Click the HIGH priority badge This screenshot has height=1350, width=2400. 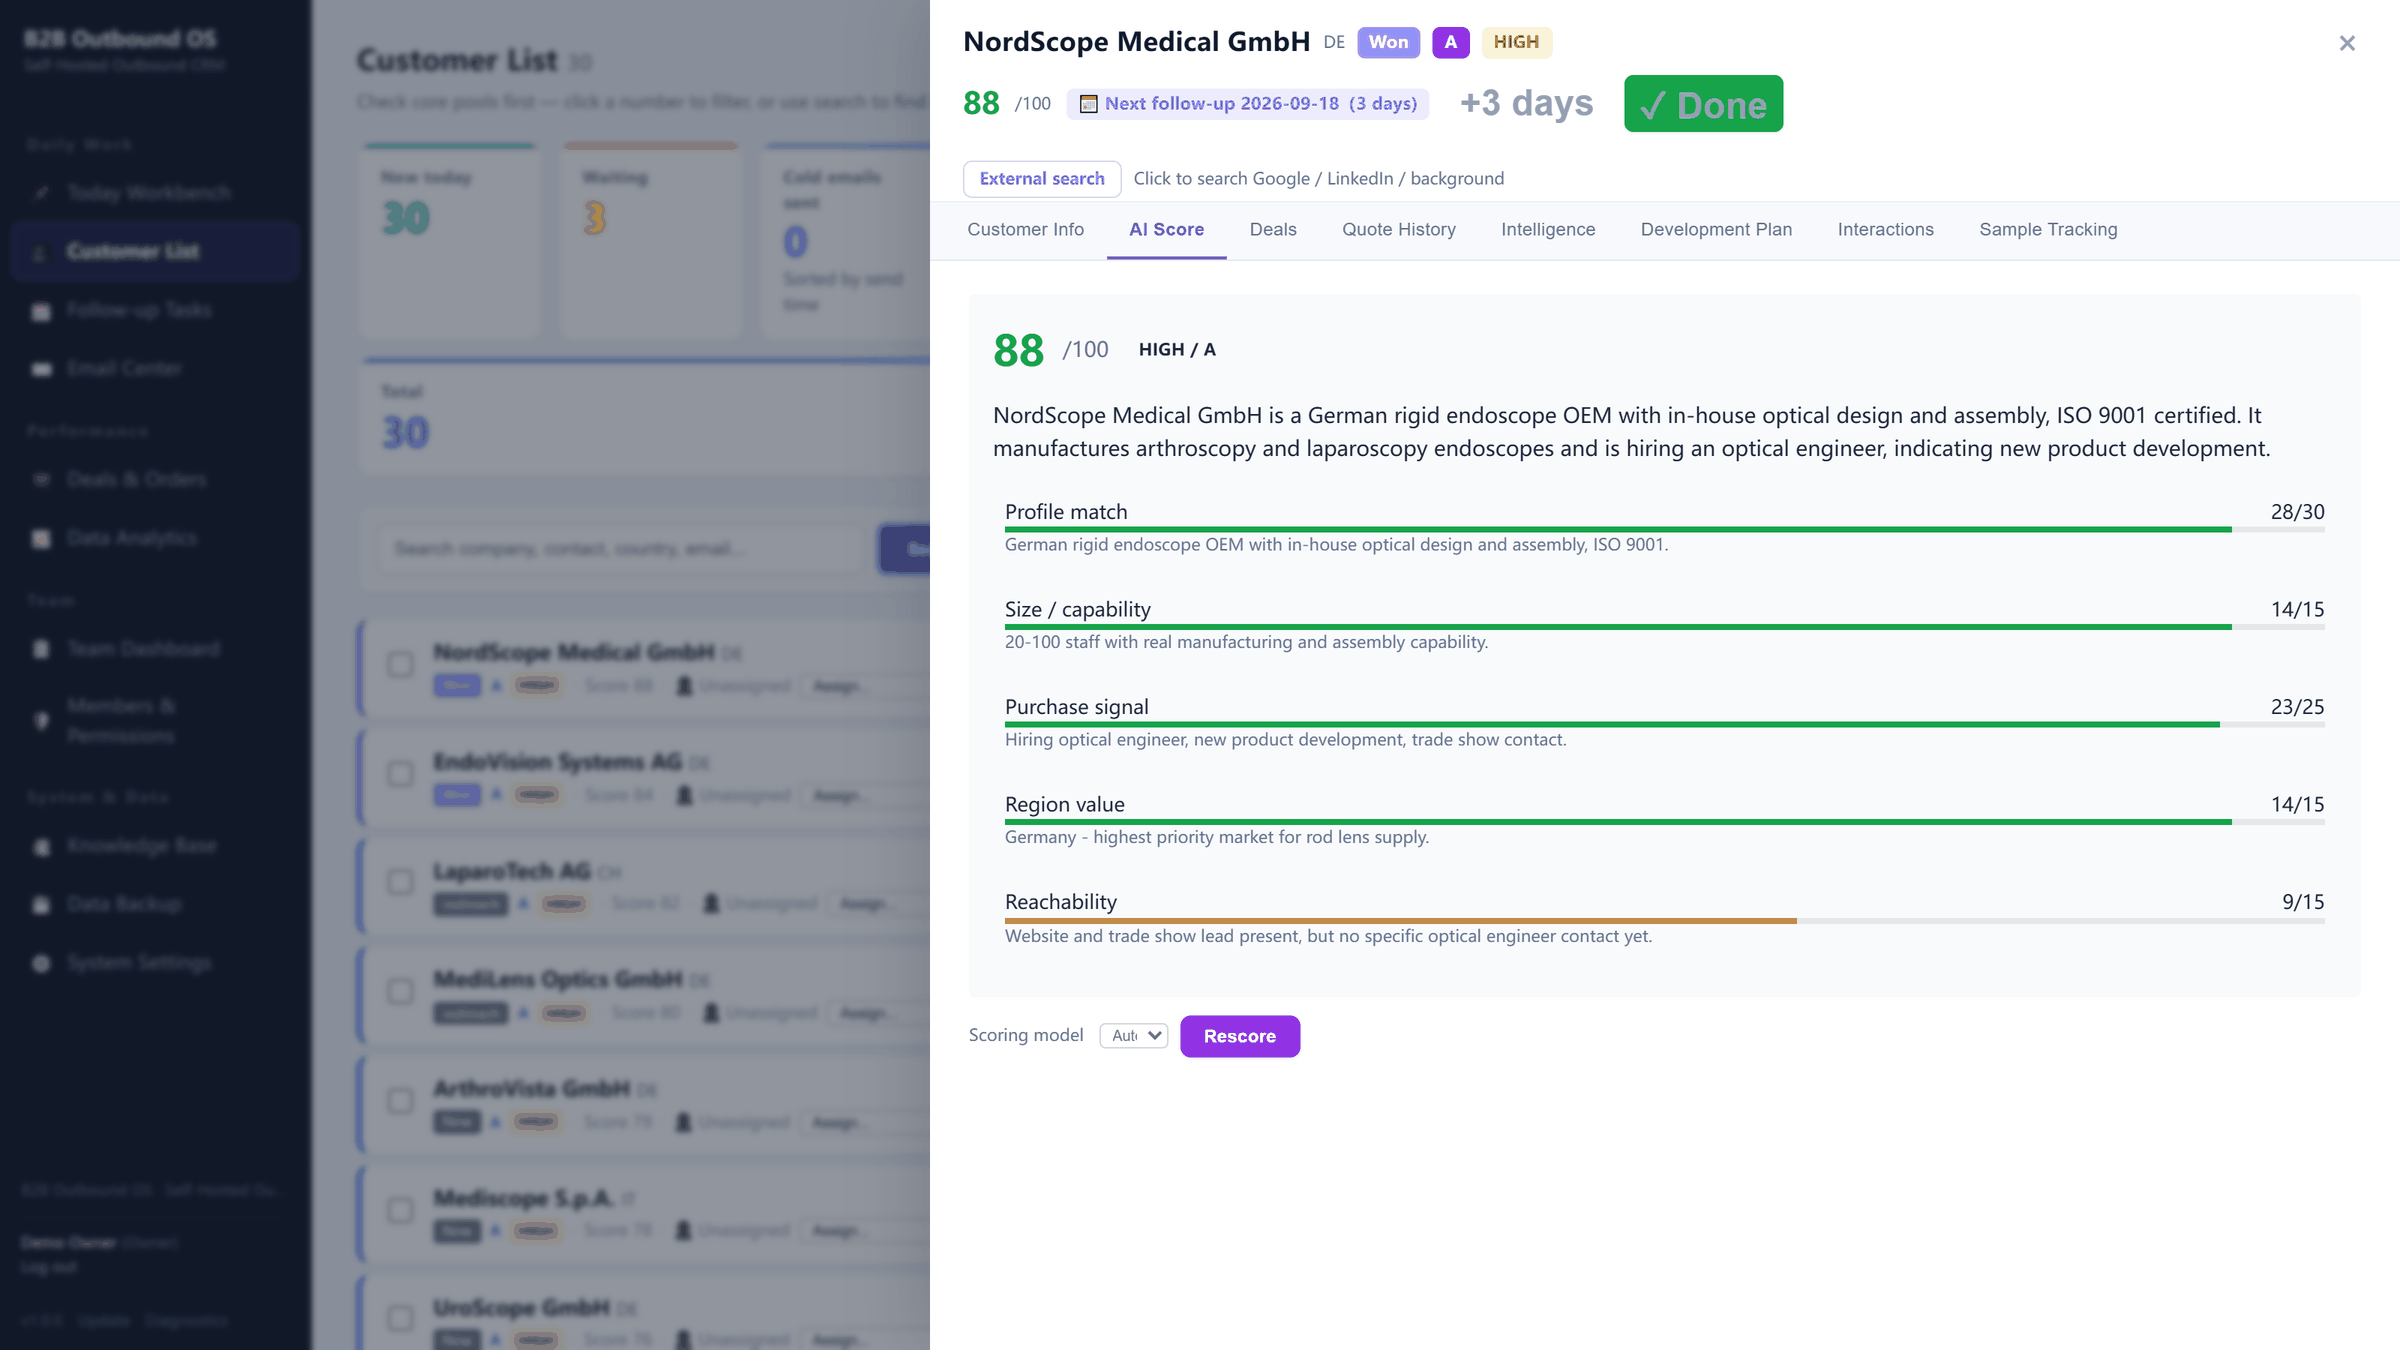(1516, 42)
